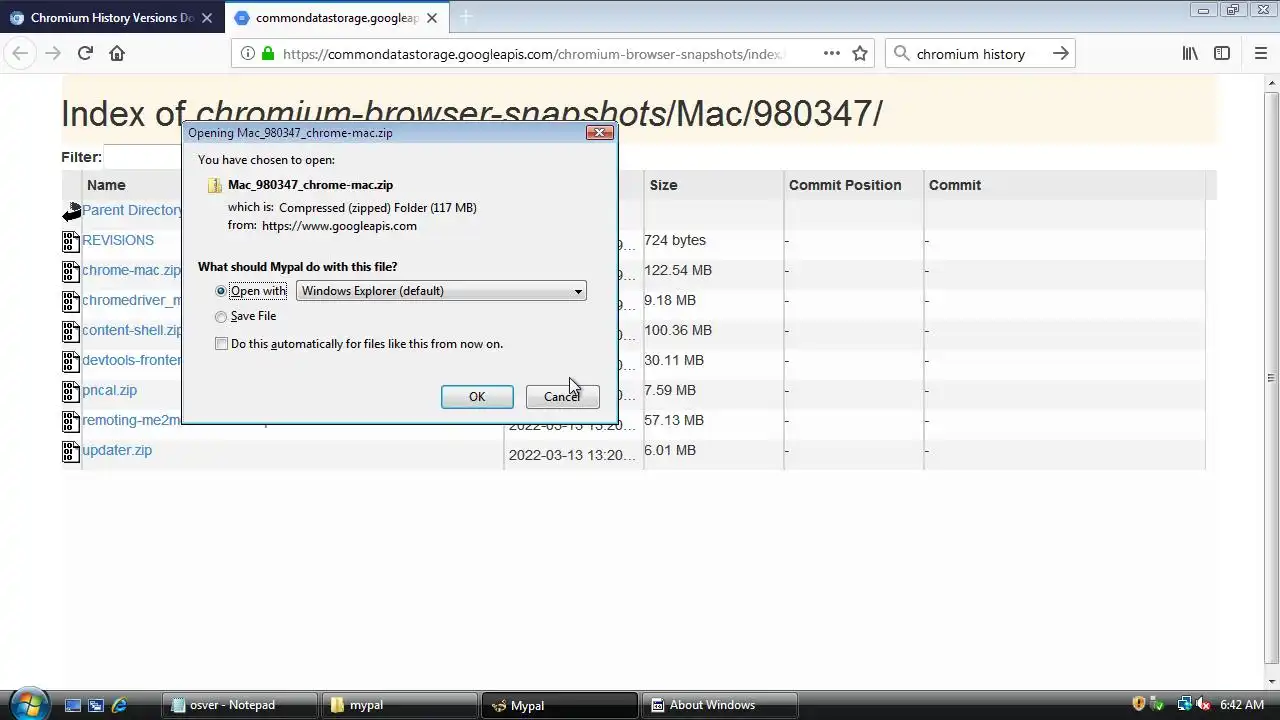Close the Opening Mac_980347 dialog

(x=600, y=132)
